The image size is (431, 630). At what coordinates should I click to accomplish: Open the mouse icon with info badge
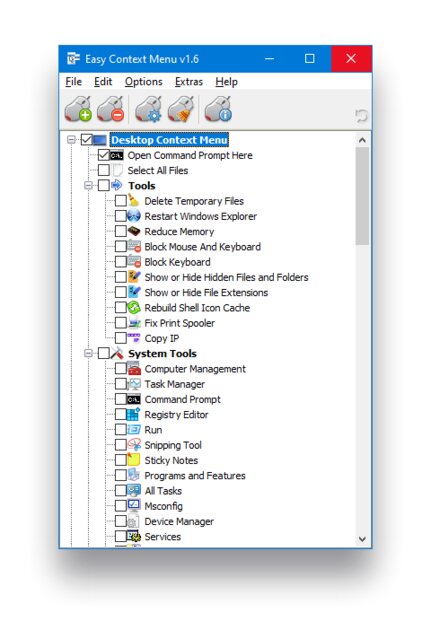pyautogui.click(x=219, y=109)
